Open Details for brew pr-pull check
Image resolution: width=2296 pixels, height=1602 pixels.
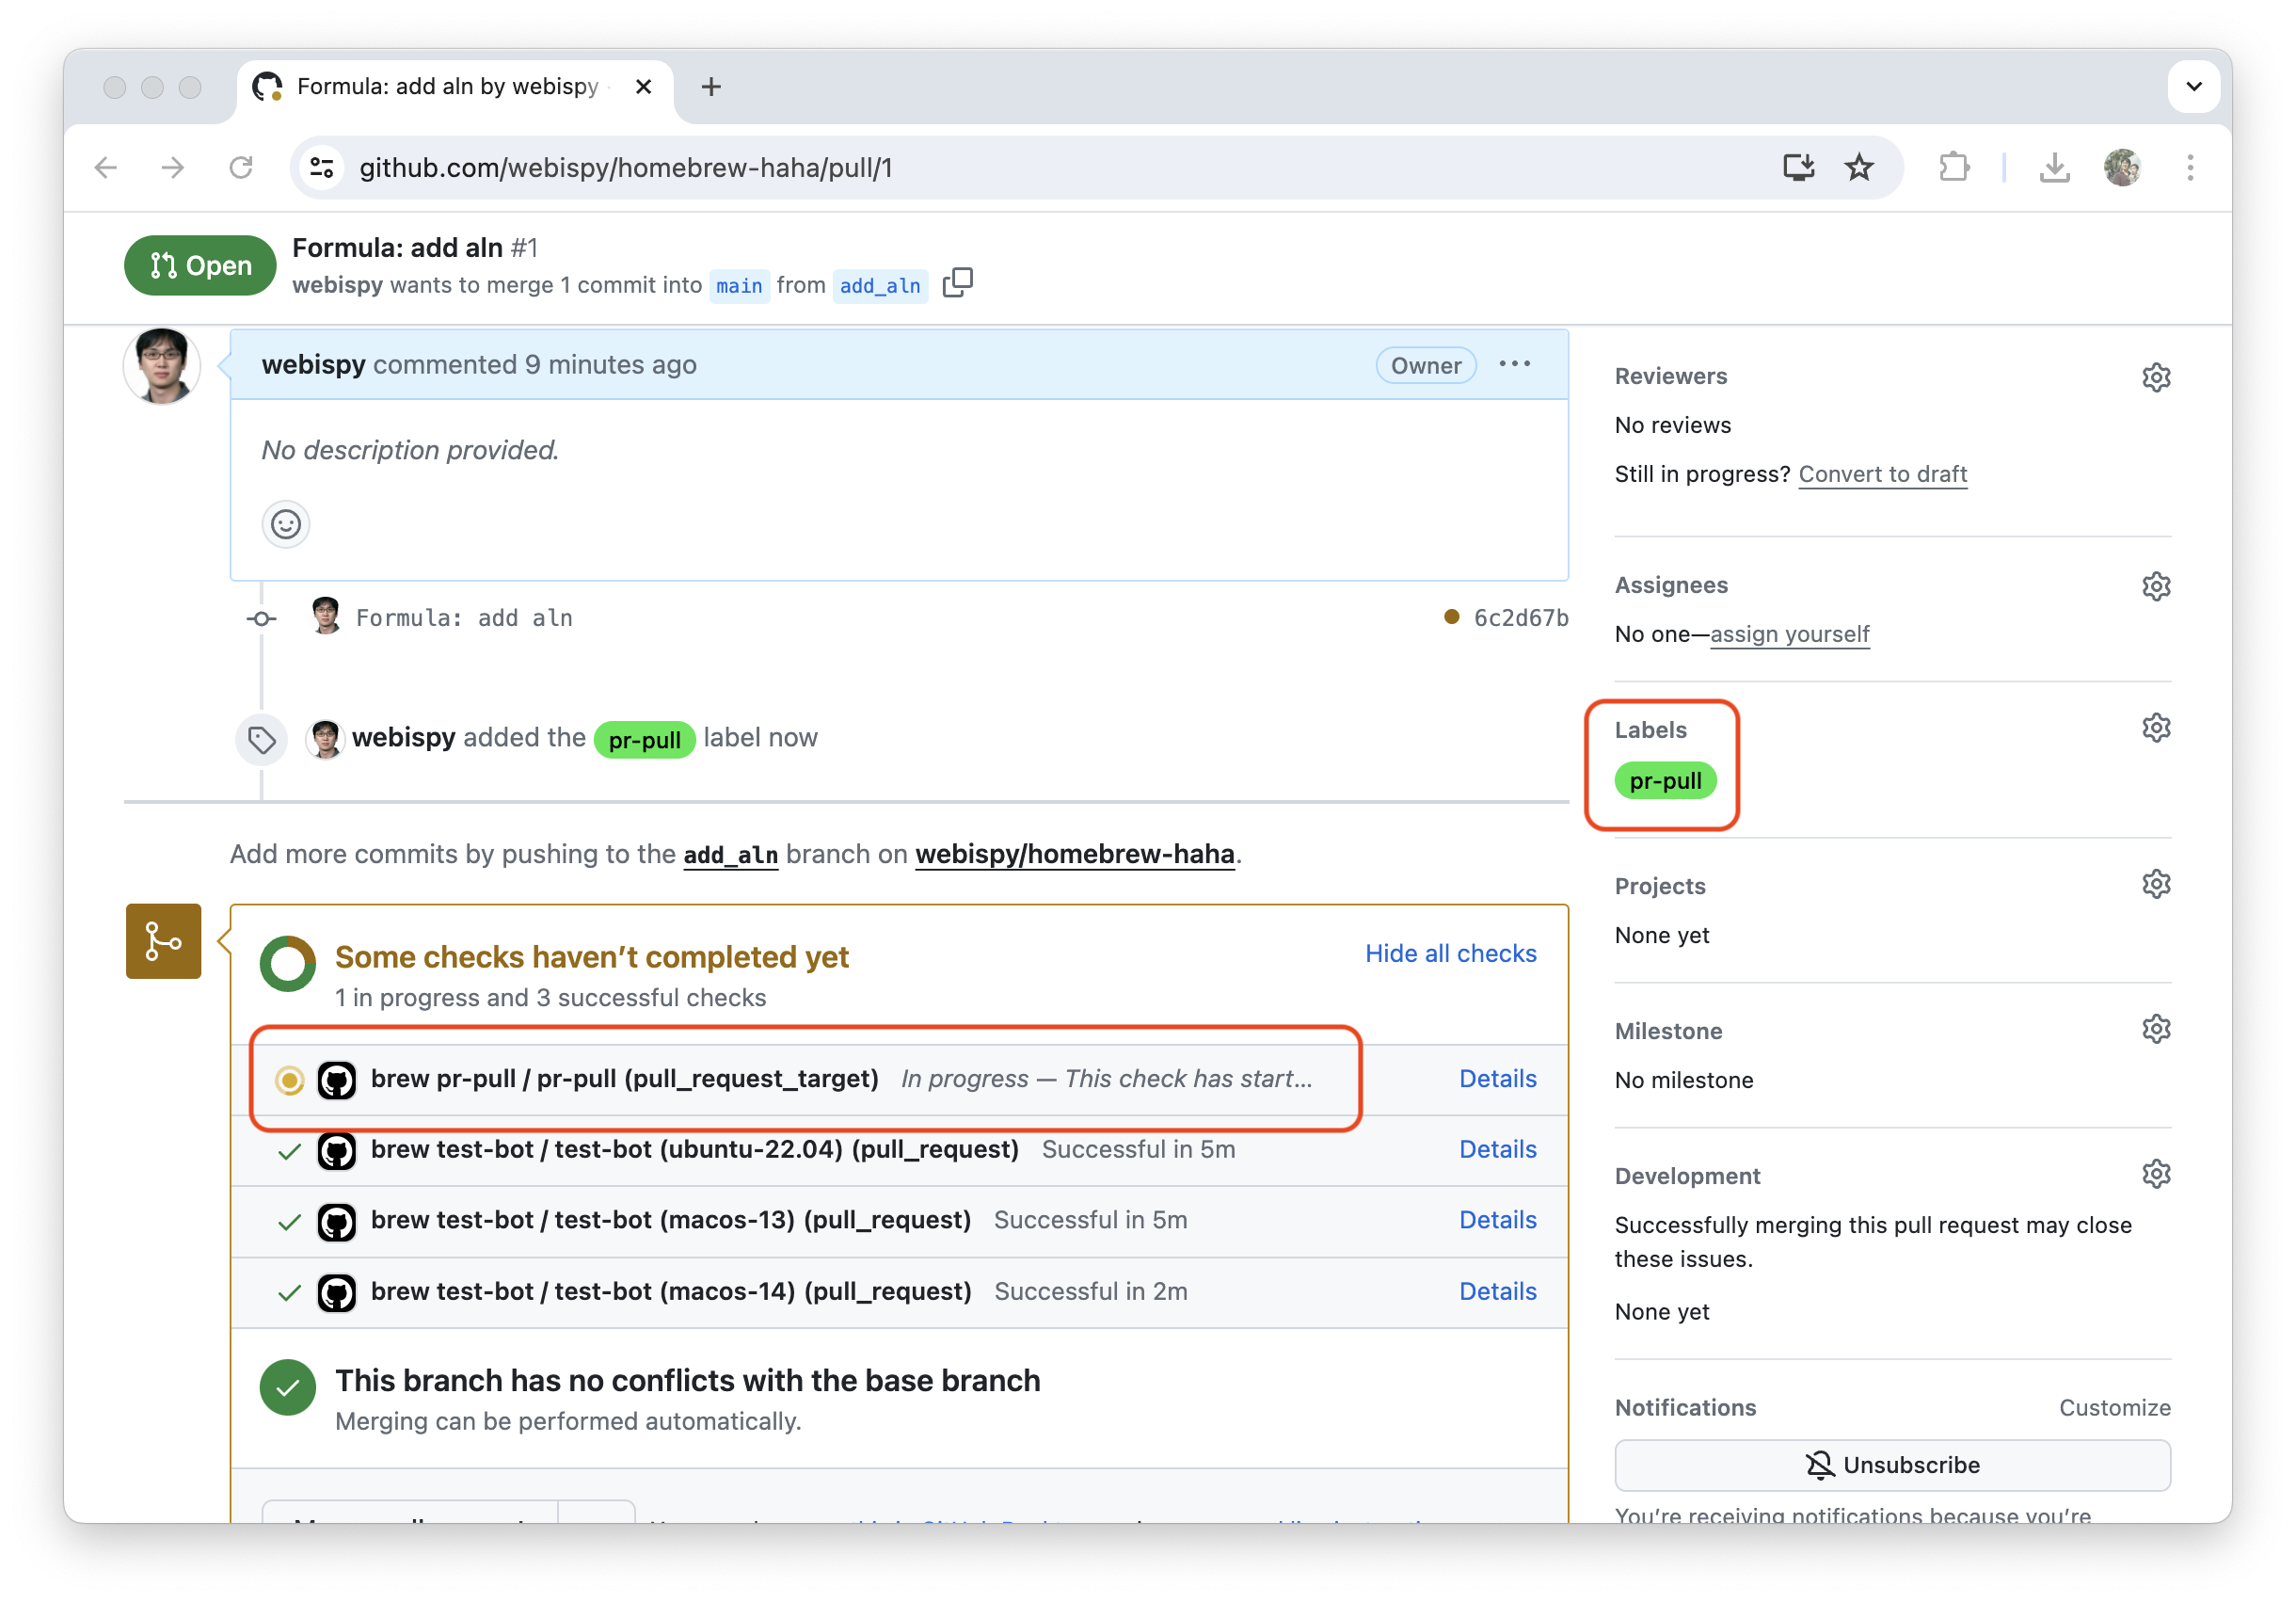(x=1497, y=1078)
